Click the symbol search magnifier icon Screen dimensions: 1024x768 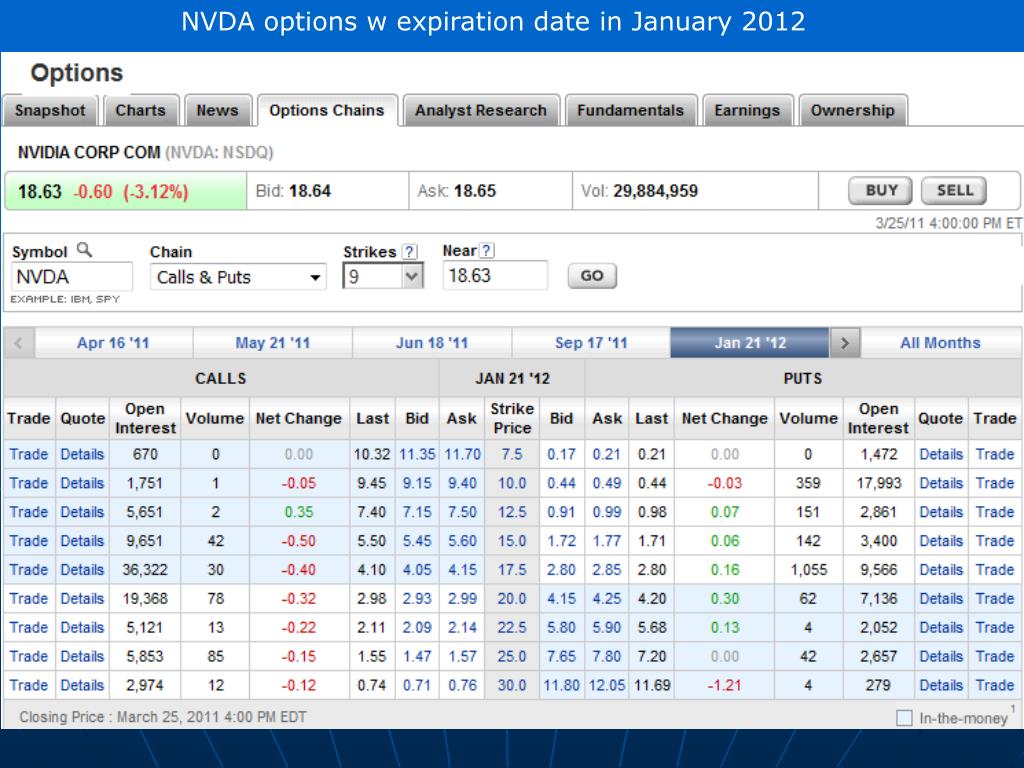(84, 249)
